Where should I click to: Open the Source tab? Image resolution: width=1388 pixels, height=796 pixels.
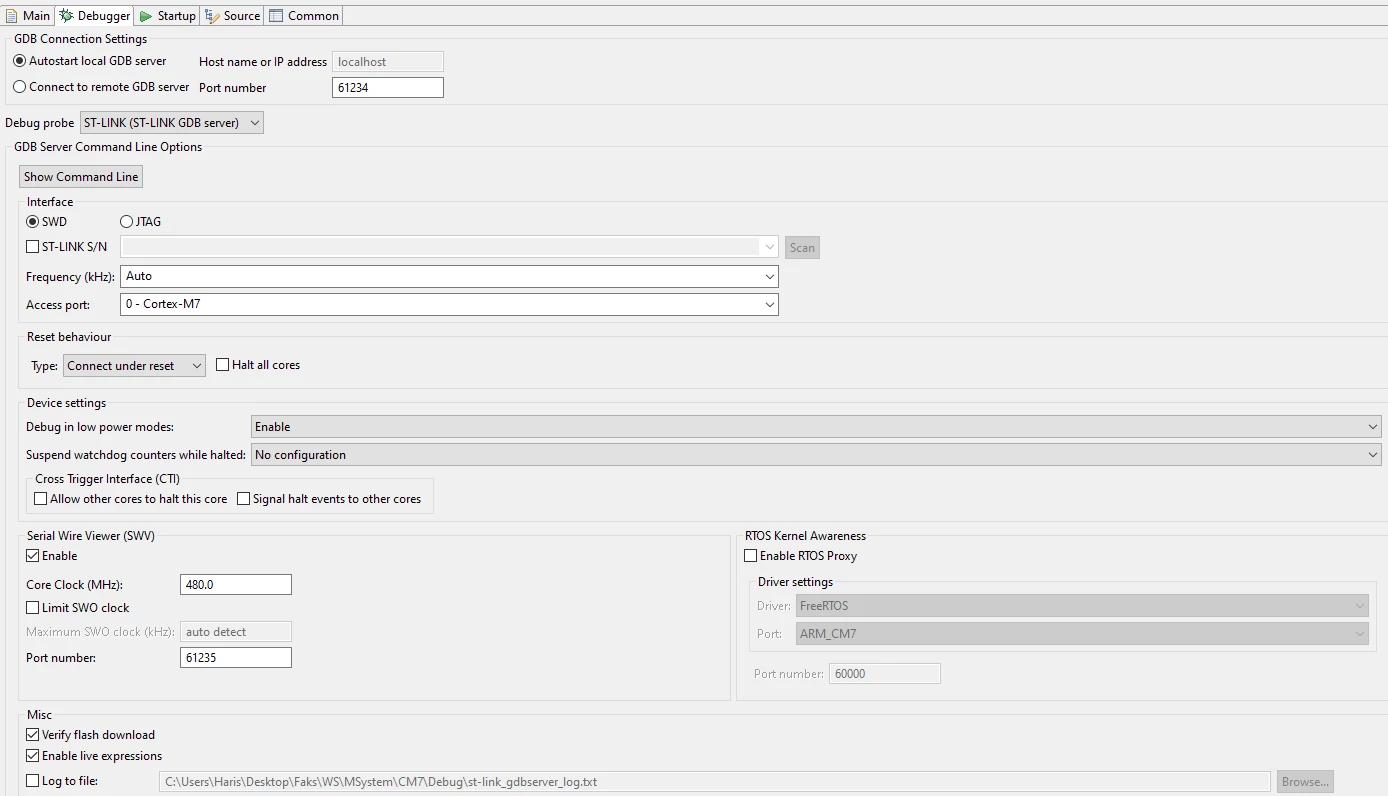(x=232, y=15)
